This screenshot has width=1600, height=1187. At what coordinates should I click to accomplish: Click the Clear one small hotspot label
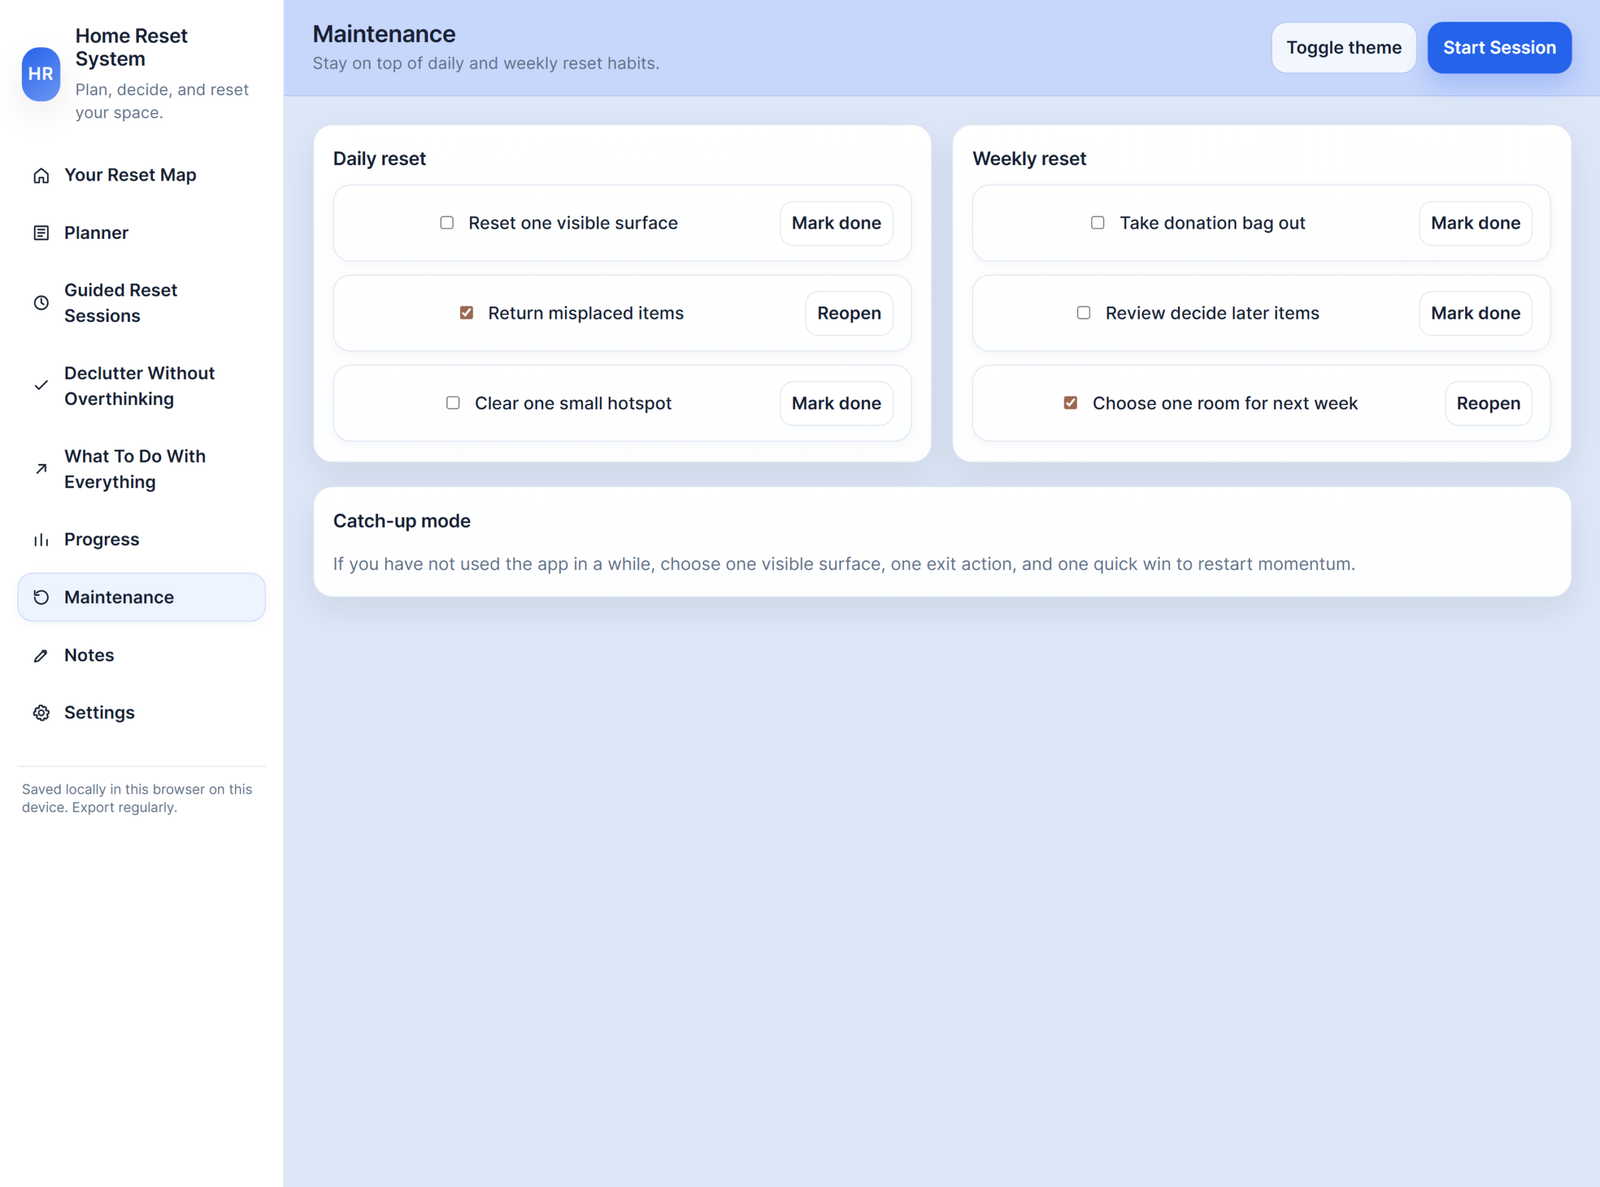point(573,403)
